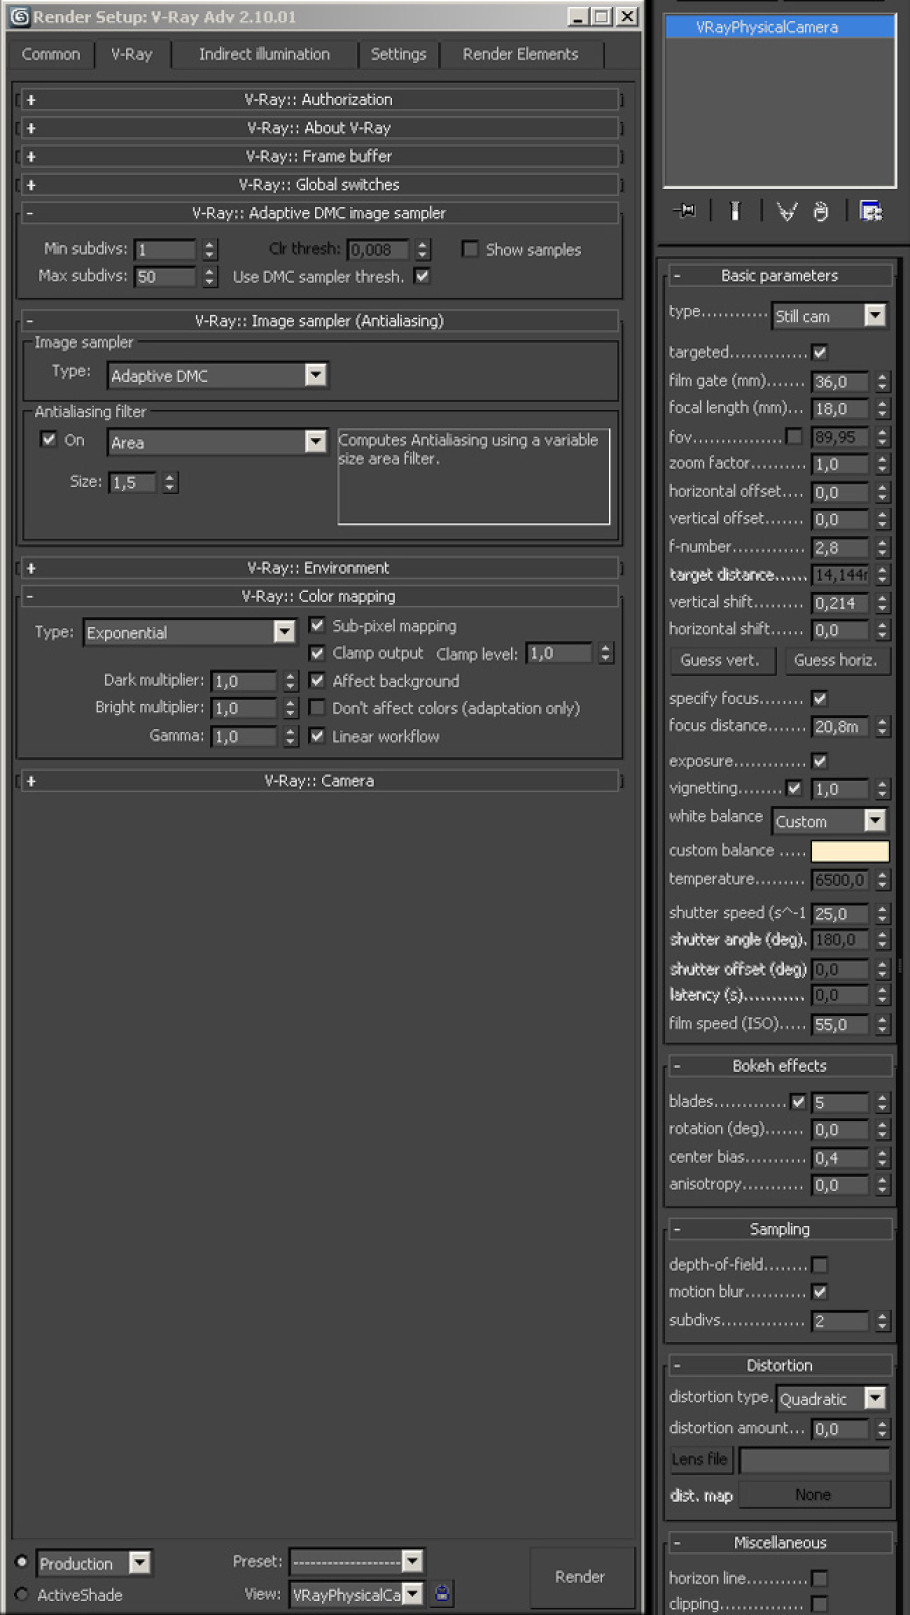Click the lock view icon next to View dropdown
The height and width of the screenshot is (1615, 910).
coord(442,1593)
